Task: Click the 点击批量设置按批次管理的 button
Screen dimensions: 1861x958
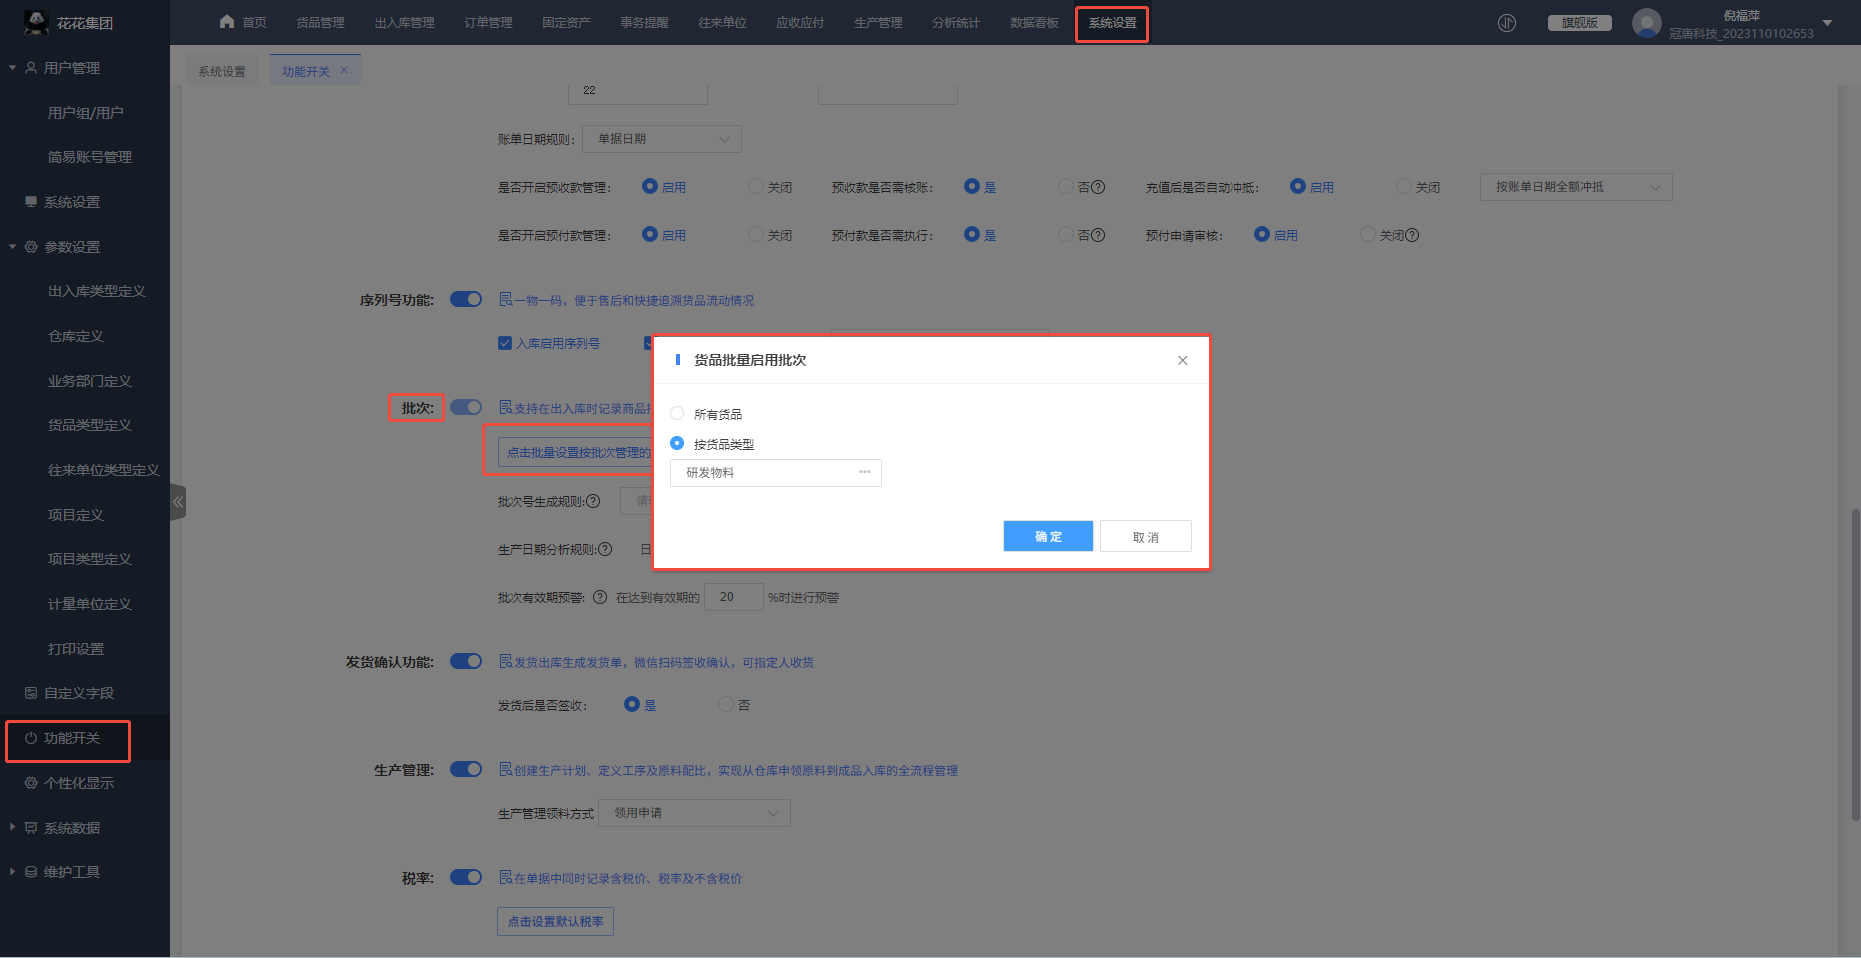Action: [x=576, y=452]
